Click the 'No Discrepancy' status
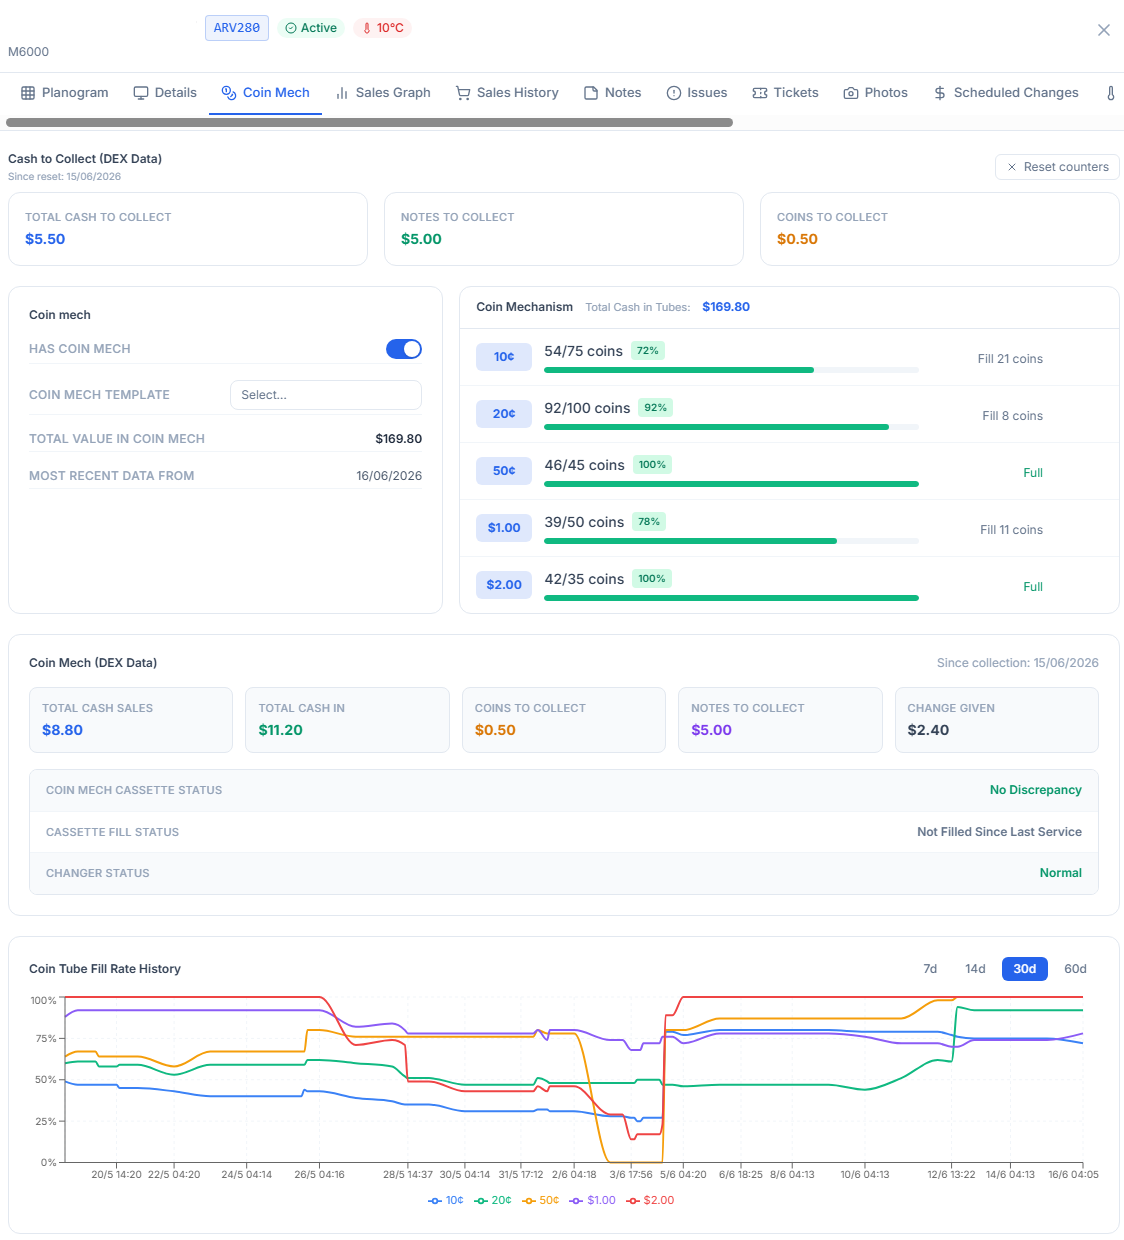The height and width of the screenshot is (1240, 1124). click(x=1035, y=790)
